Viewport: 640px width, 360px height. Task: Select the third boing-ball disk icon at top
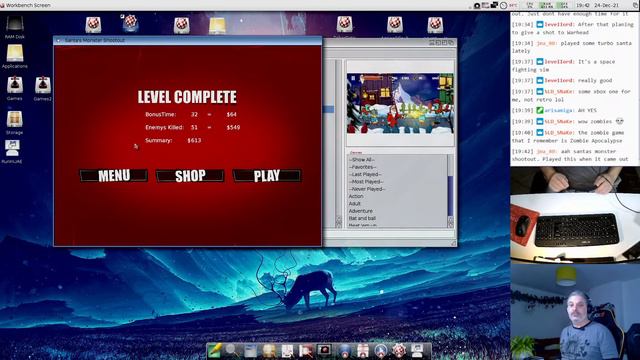click(182, 25)
